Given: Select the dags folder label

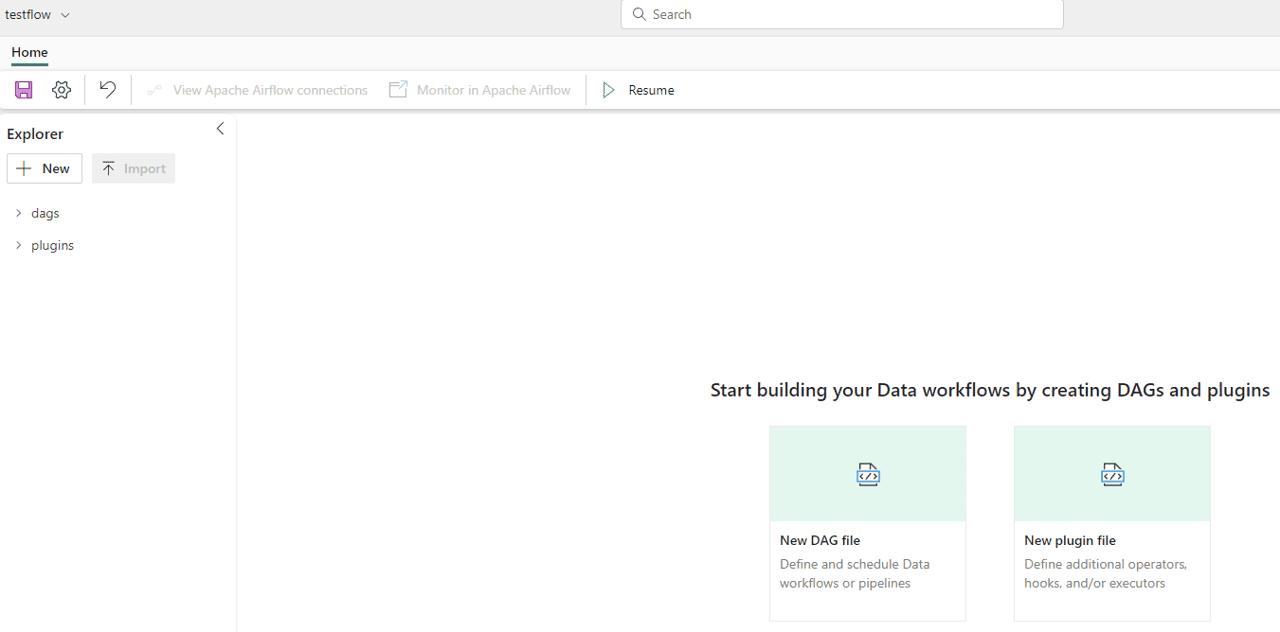Looking at the screenshot, I should 45,213.
